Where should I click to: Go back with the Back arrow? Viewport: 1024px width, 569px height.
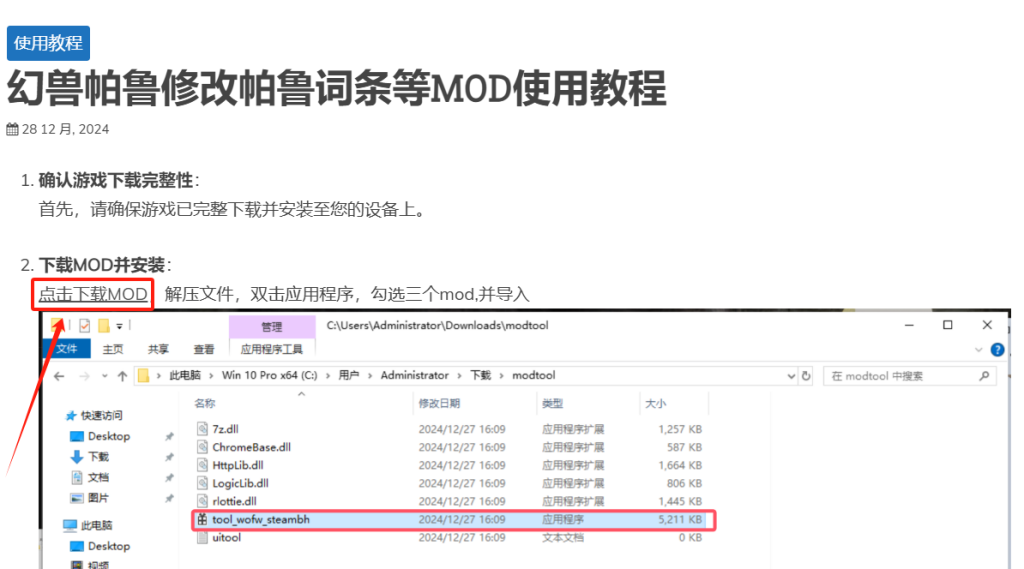click(59, 376)
